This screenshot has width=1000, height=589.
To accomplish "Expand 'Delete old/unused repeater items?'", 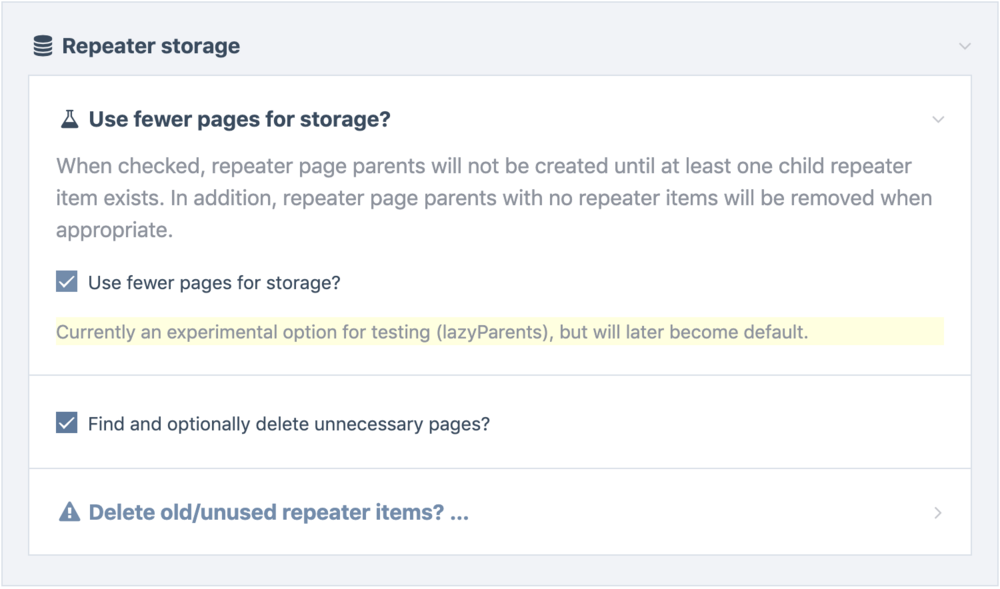I will [x=936, y=511].
